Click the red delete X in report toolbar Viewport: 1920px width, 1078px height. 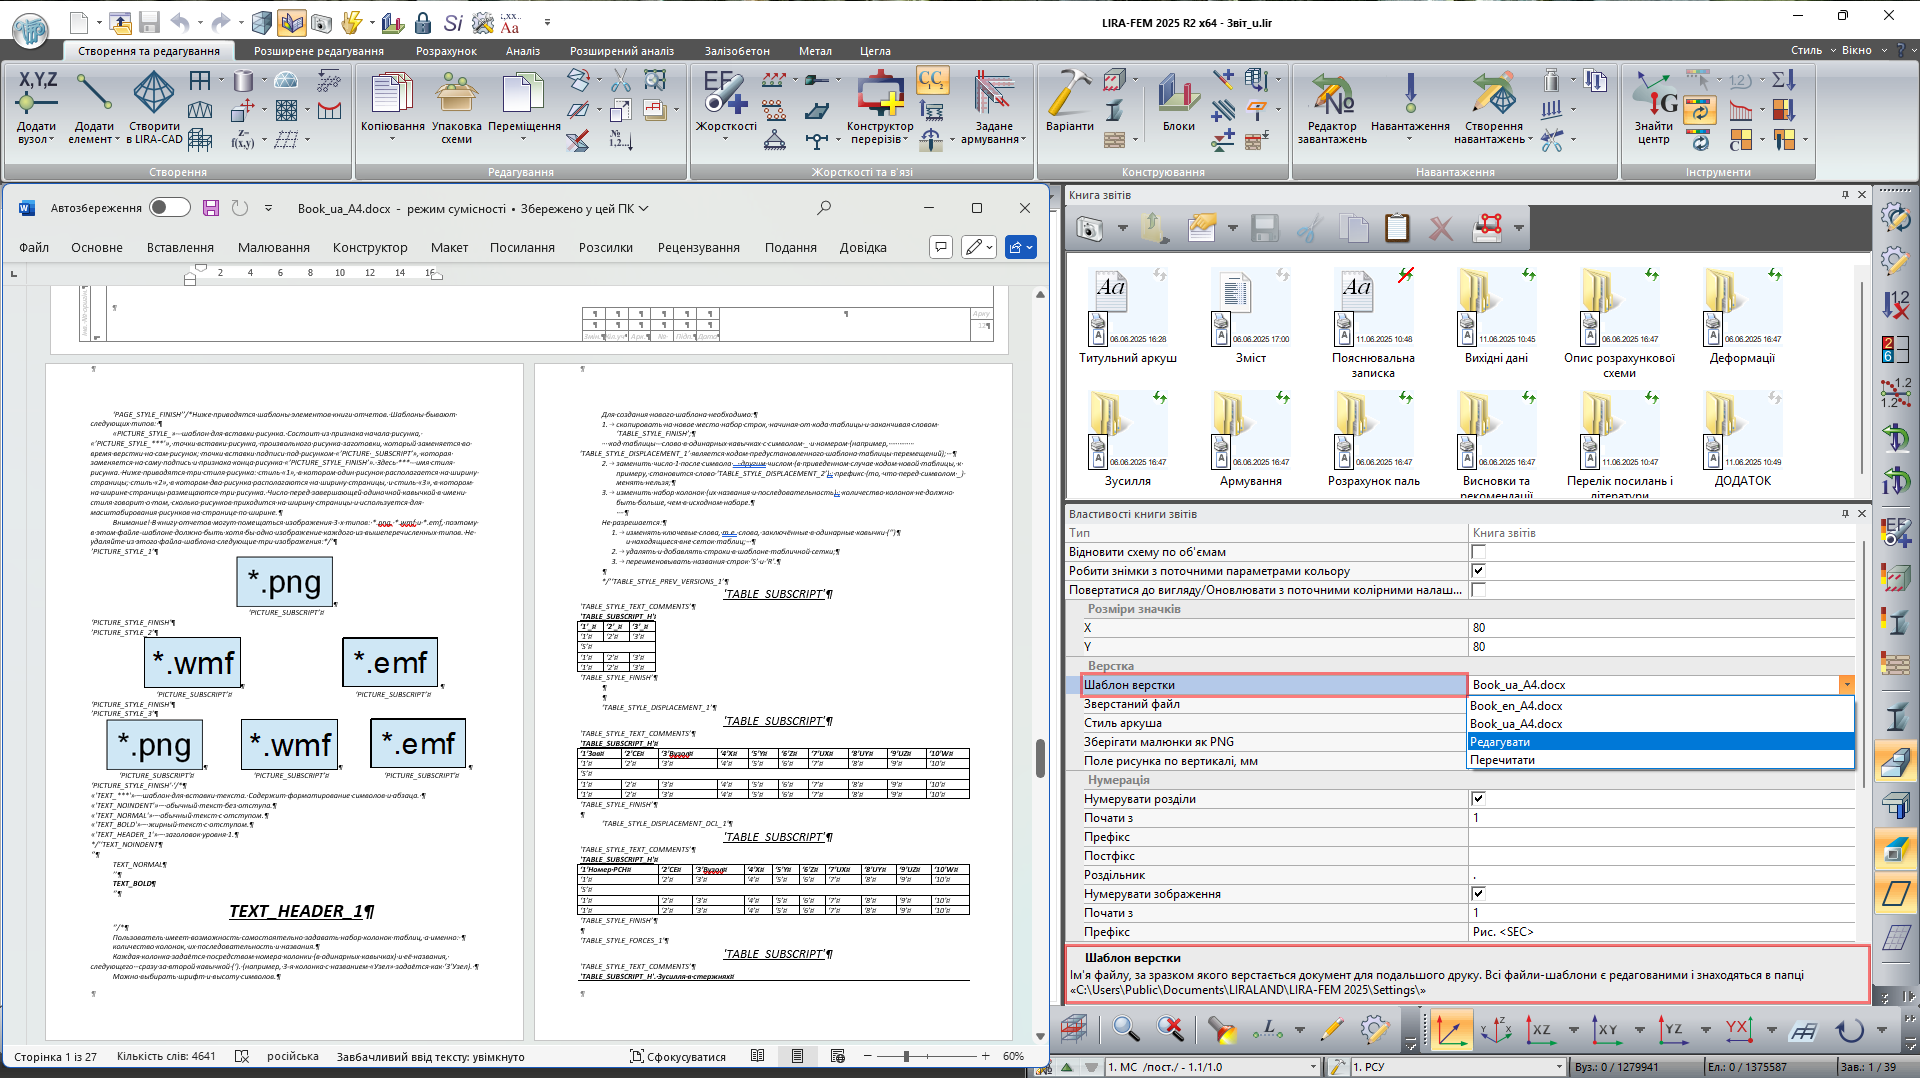pos(1440,229)
